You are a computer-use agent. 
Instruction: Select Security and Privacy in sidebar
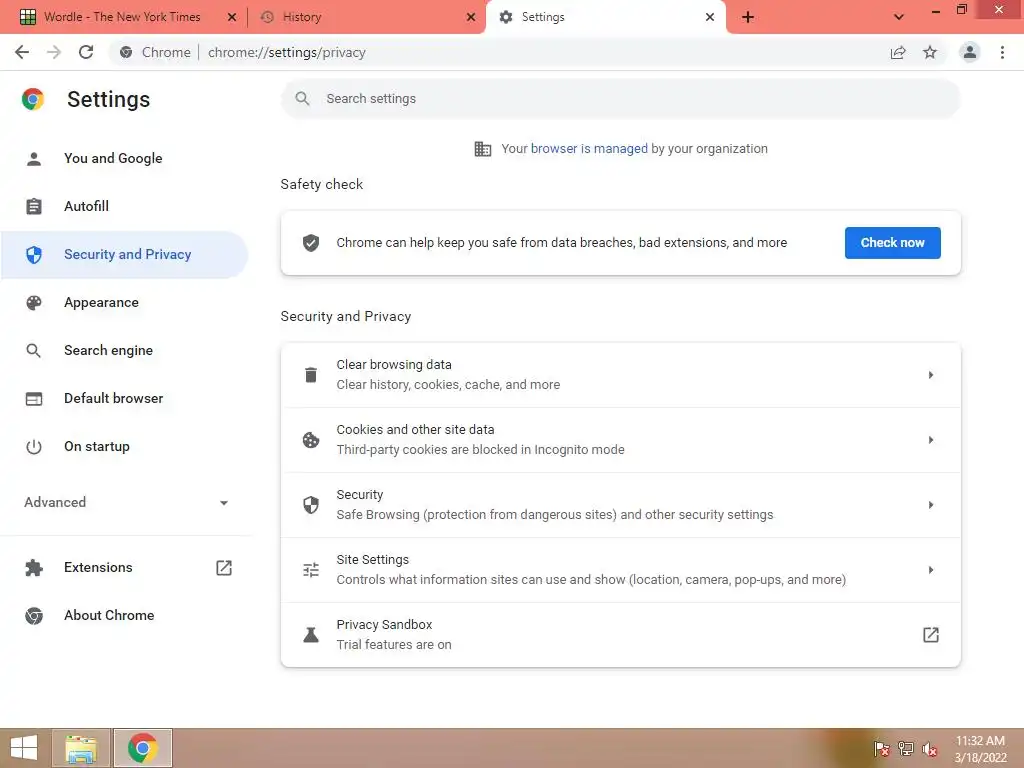pyautogui.click(x=124, y=254)
